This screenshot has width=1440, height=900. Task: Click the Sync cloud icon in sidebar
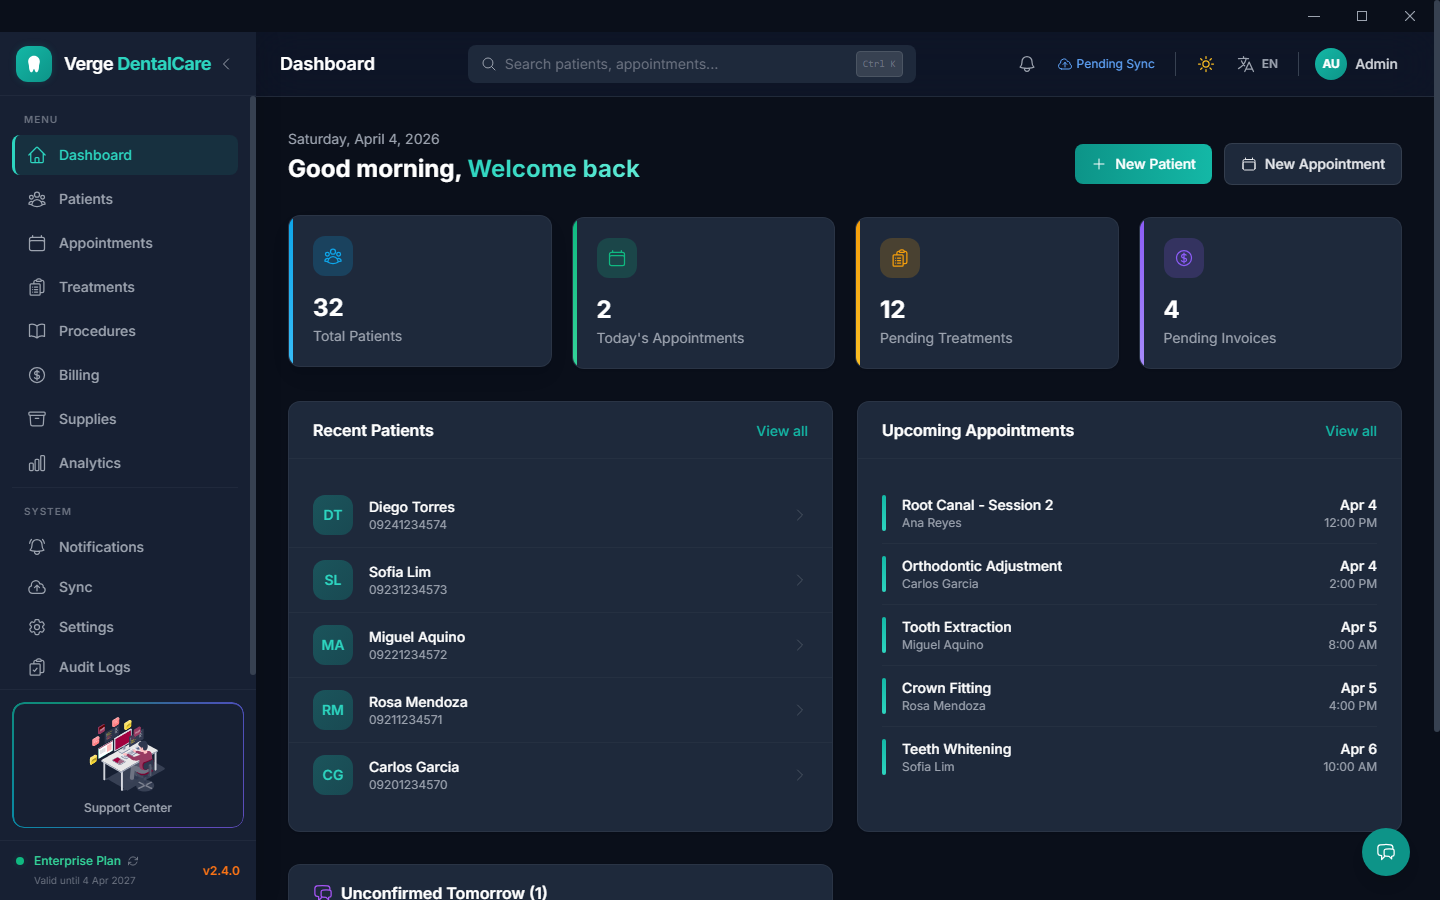click(37, 587)
